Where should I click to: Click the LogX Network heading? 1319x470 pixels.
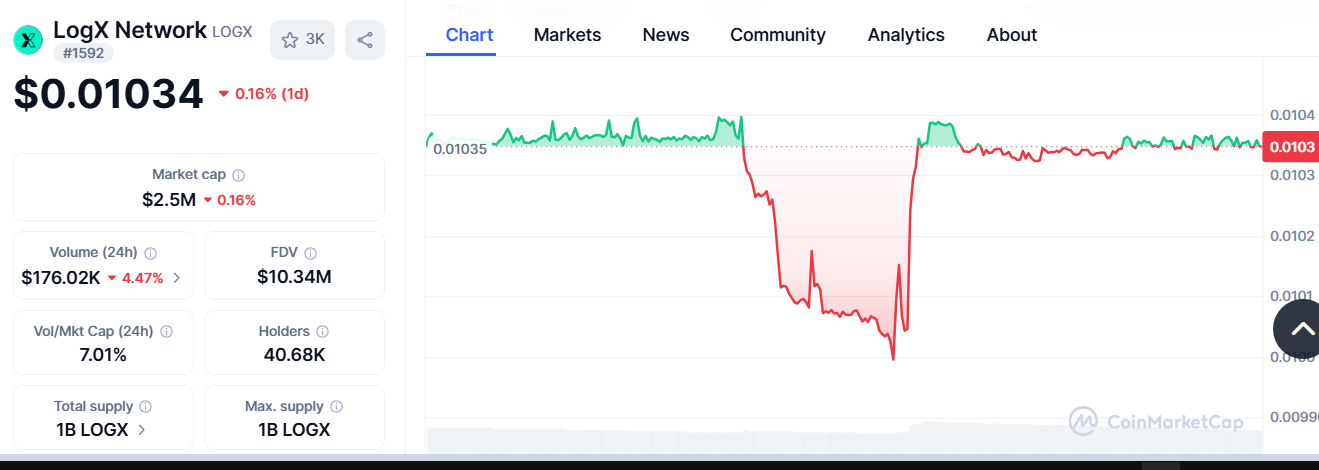130,30
